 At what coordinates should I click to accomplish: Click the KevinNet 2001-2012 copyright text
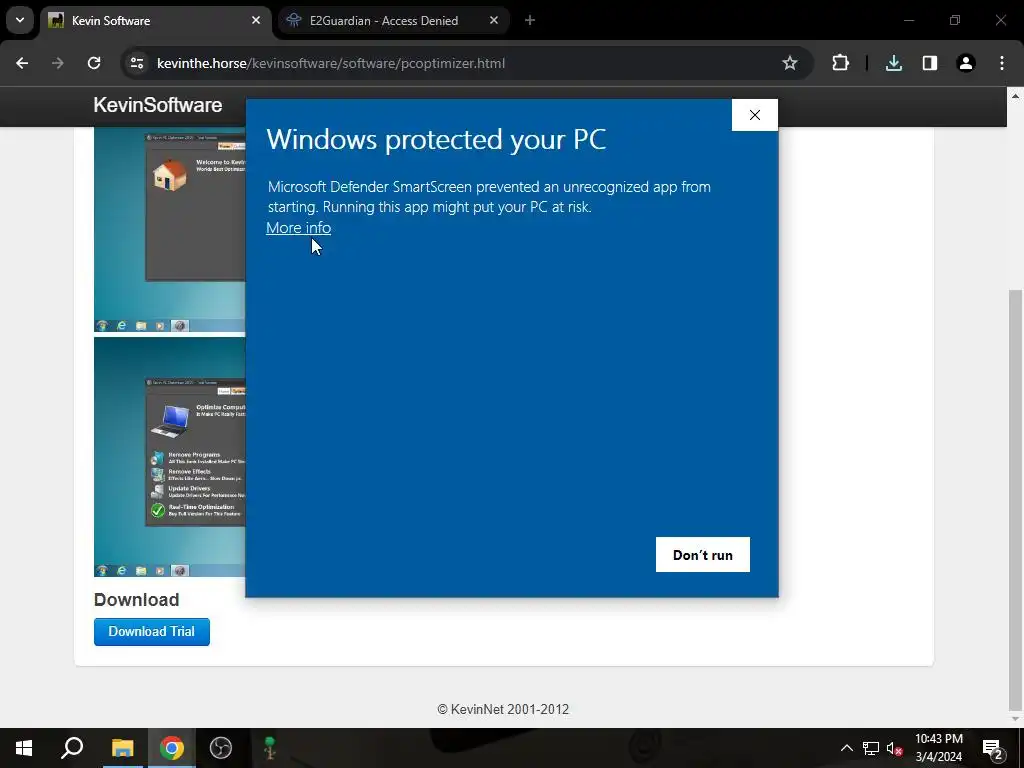click(503, 709)
